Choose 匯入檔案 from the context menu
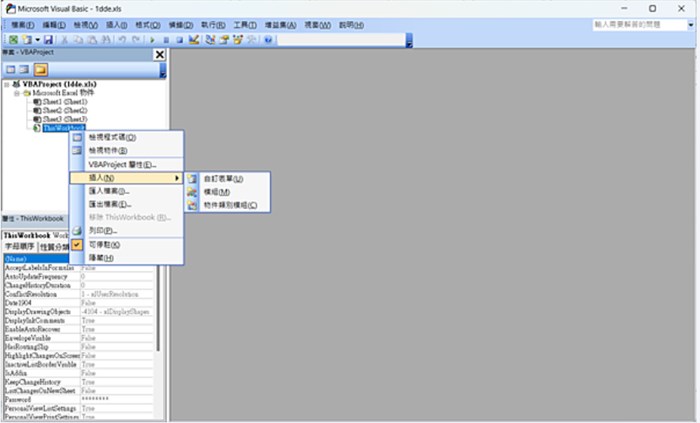 pyautogui.click(x=109, y=190)
